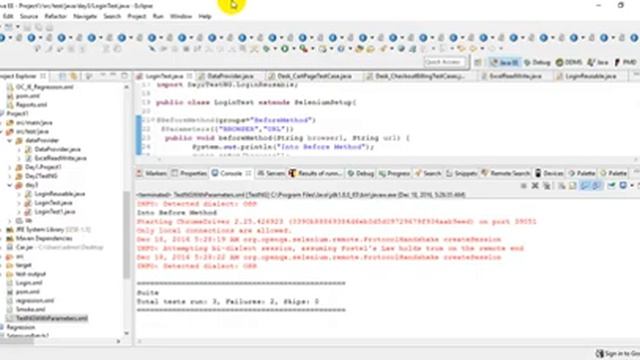
Task: Open the Refactor menu
Action: pyautogui.click(x=56, y=16)
